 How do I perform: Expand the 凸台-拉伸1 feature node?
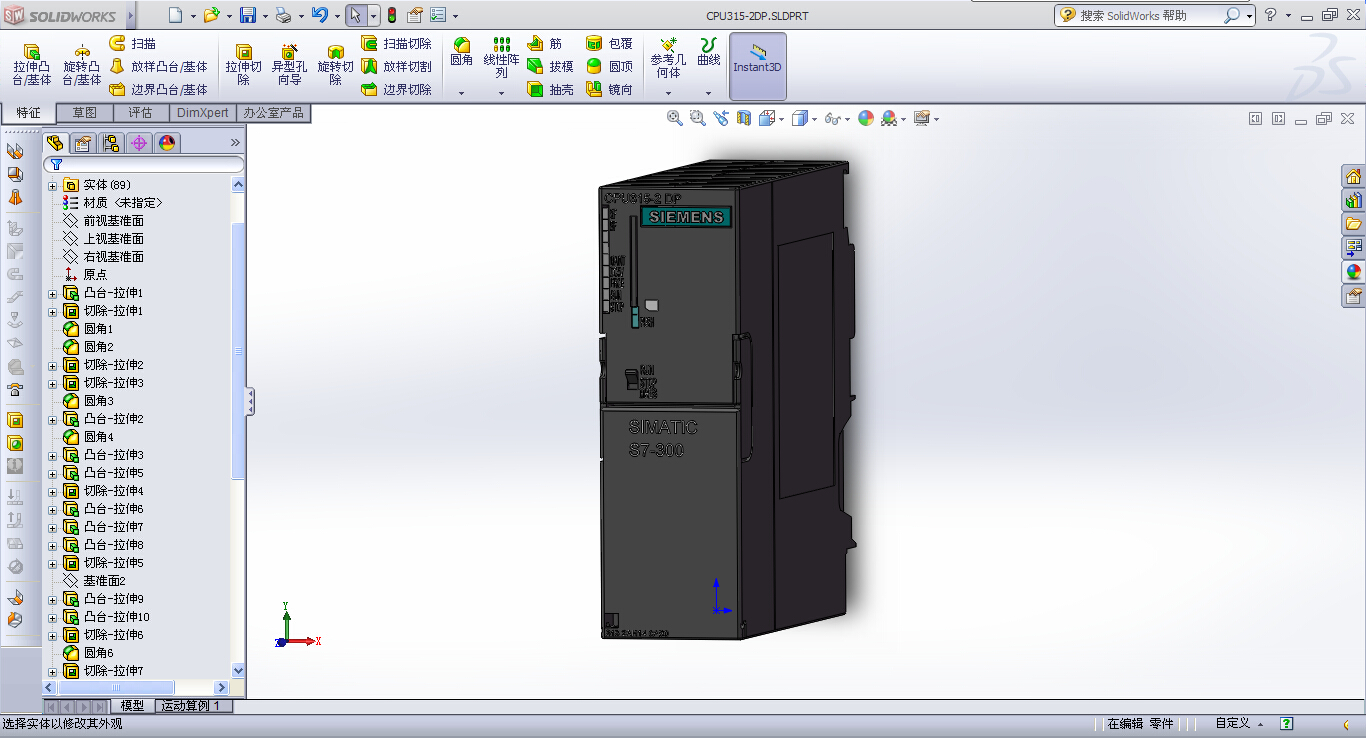coord(53,293)
